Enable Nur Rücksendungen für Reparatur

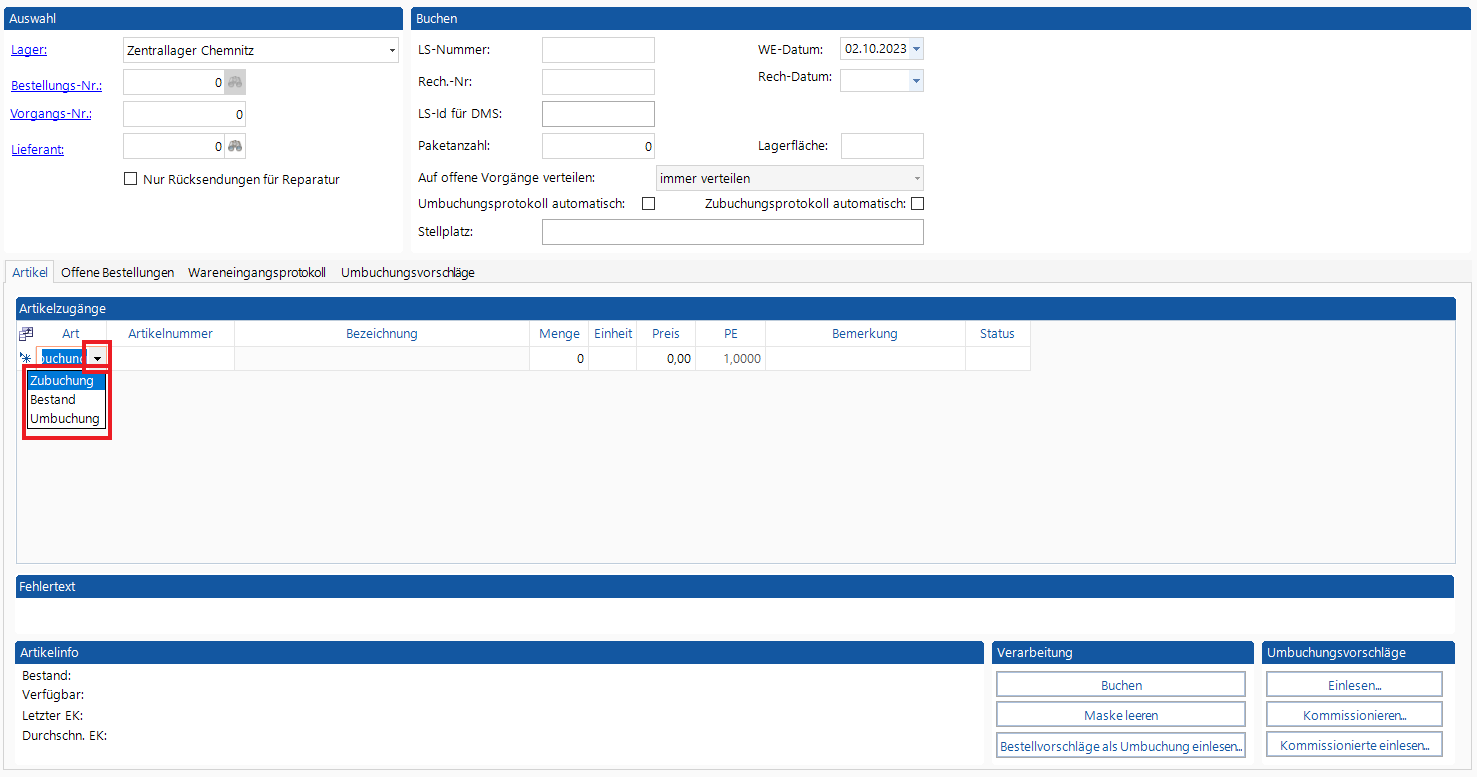[x=130, y=180]
